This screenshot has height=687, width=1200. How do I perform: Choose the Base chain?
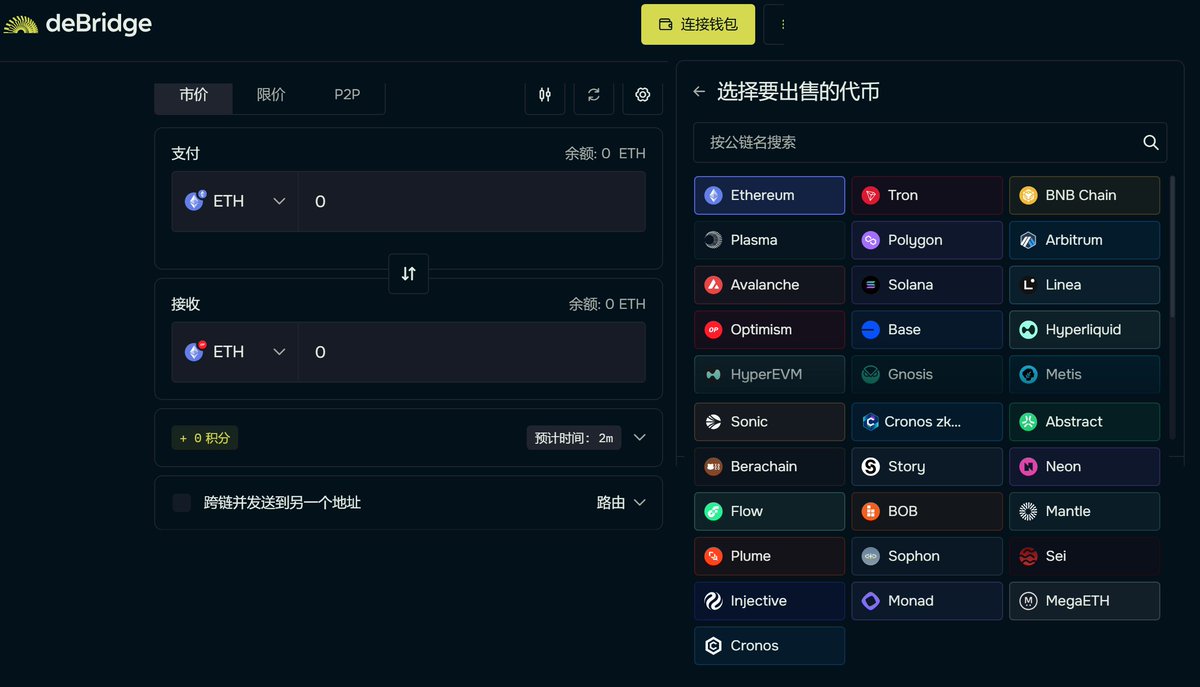[x=927, y=329]
